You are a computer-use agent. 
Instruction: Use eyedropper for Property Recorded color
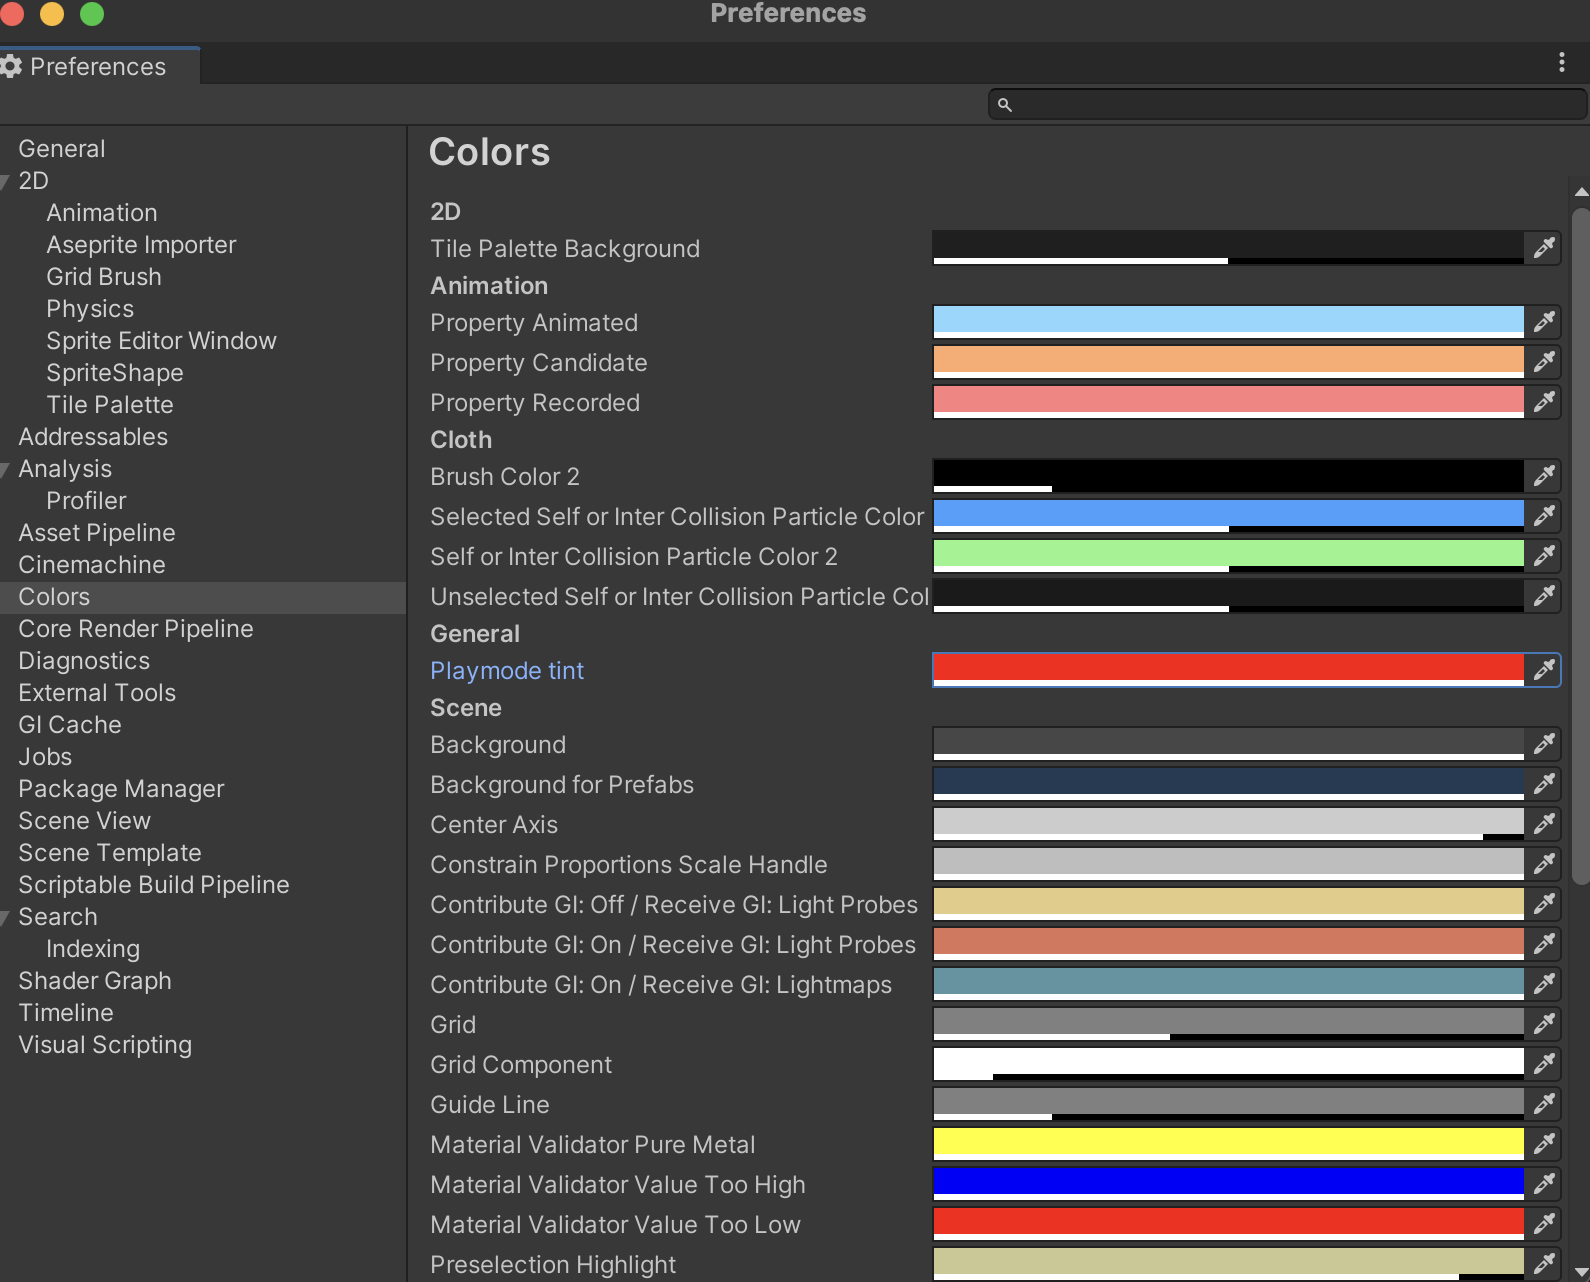point(1544,402)
